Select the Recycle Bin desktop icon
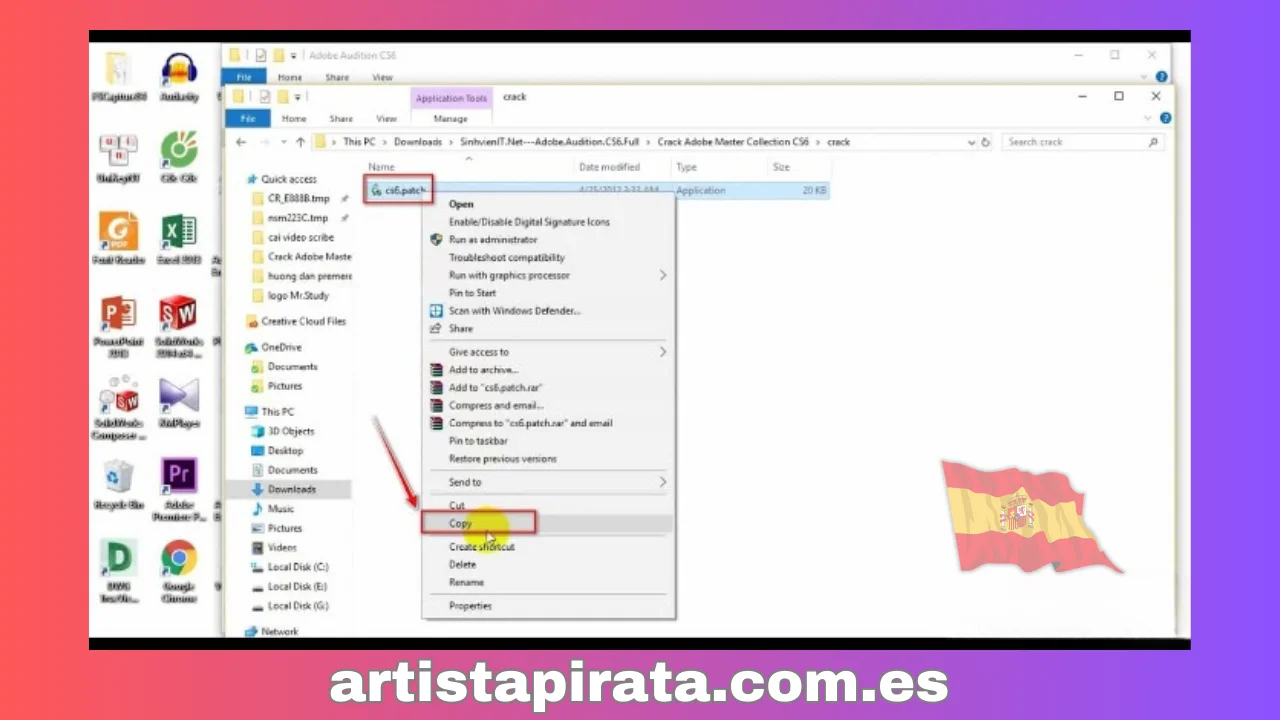The width and height of the screenshot is (1280, 720). click(x=118, y=485)
